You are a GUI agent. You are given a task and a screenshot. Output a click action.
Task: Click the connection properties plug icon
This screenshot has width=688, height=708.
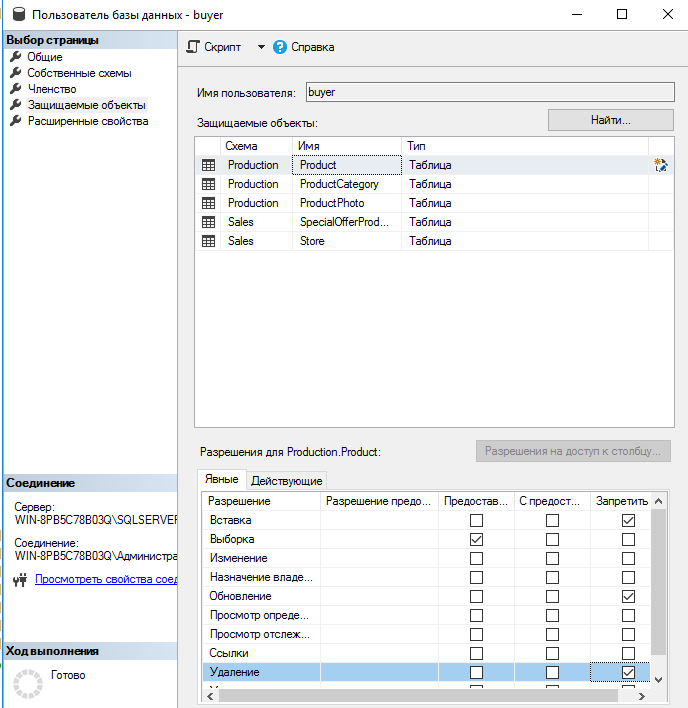point(20,580)
